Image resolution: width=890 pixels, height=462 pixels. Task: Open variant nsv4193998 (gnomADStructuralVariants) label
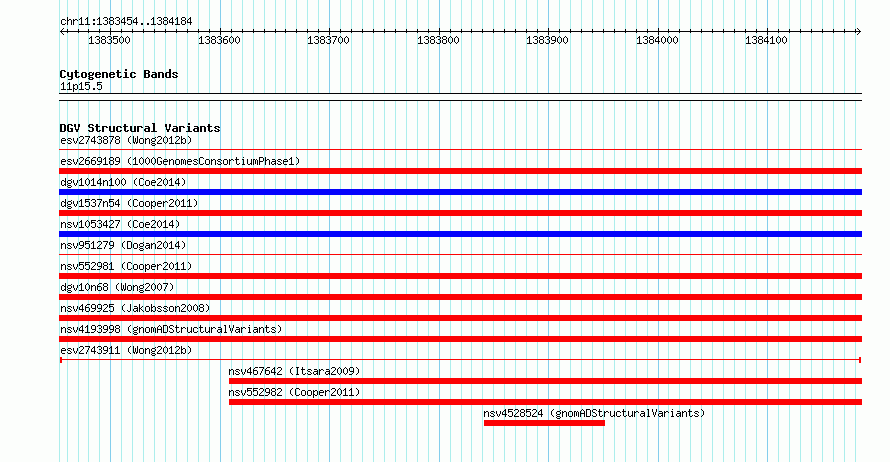click(x=171, y=329)
